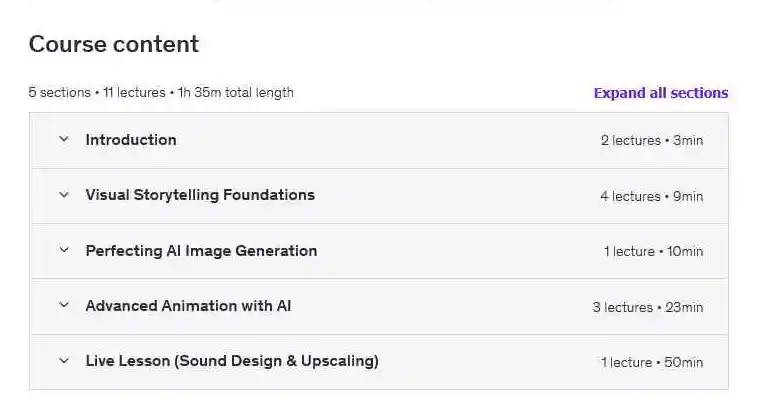760x406 pixels.
Task: Click the '1 lecture • 10min' label
Action: click(653, 252)
